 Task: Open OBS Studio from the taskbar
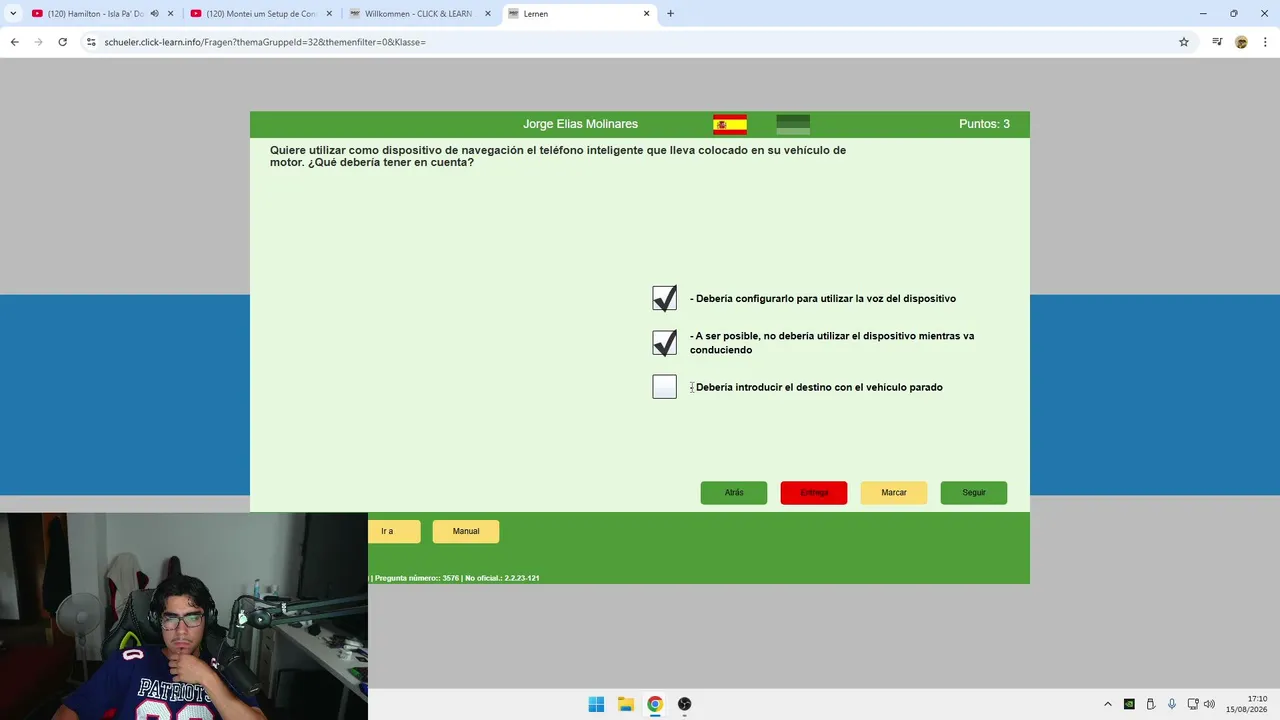685,704
